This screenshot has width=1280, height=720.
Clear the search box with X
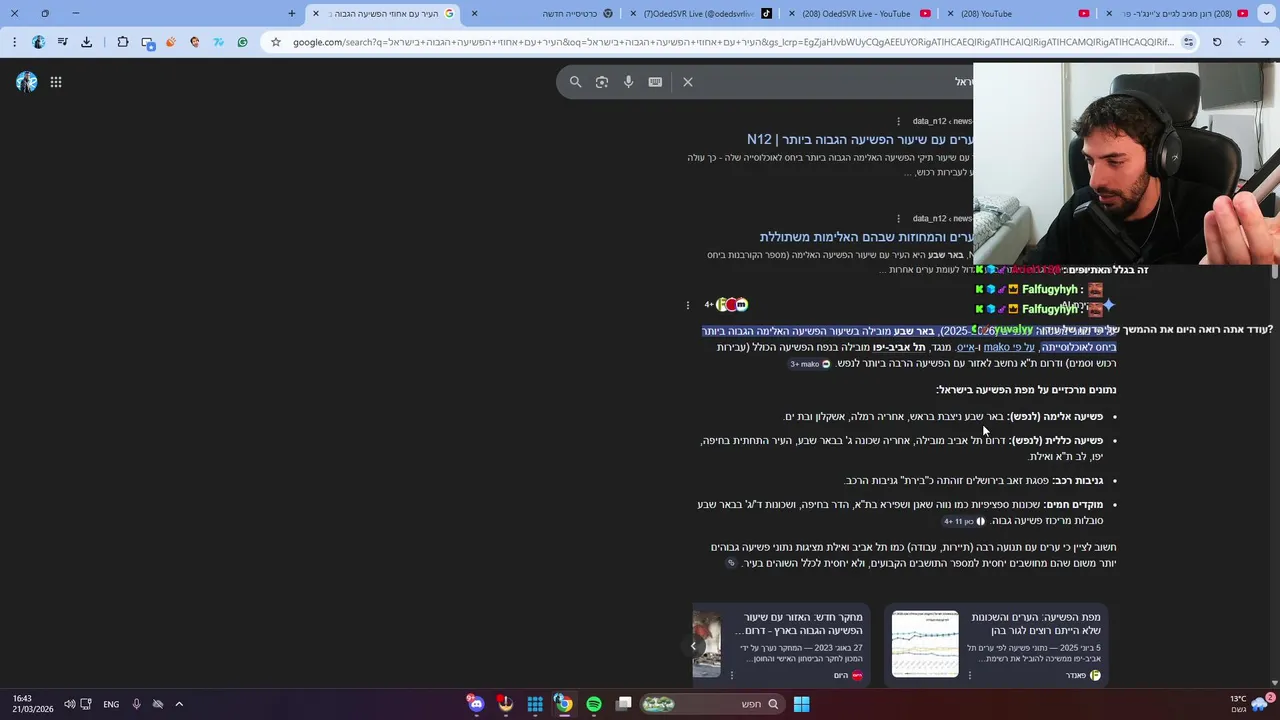(688, 82)
